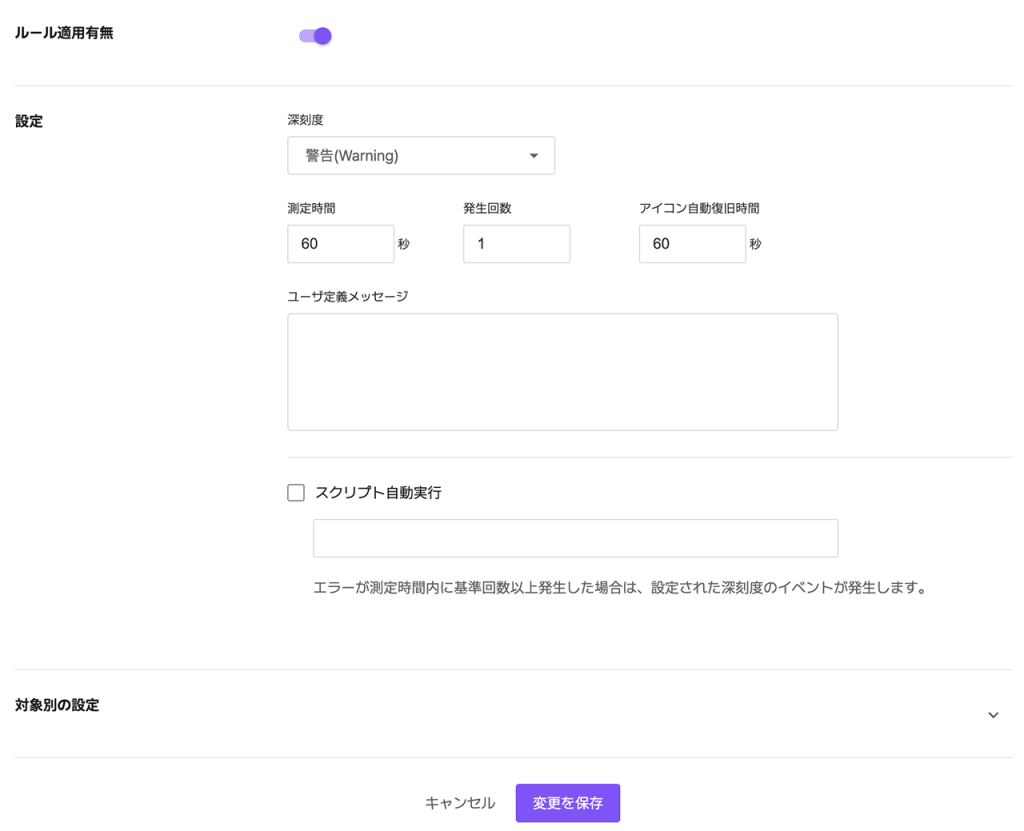Screen dimensions: 1024x831
Task: Click the dropdown arrow beside 警告(Warning)
Action: tap(533, 156)
